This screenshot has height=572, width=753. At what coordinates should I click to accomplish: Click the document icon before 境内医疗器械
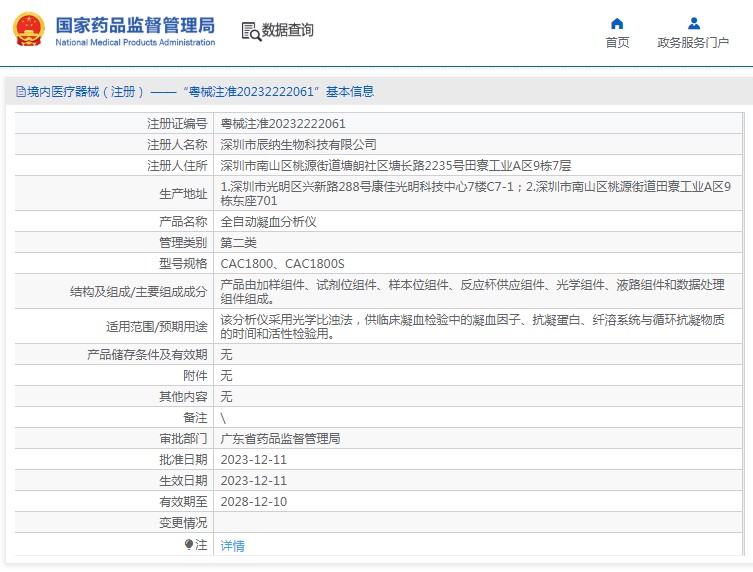click(x=21, y=91)
